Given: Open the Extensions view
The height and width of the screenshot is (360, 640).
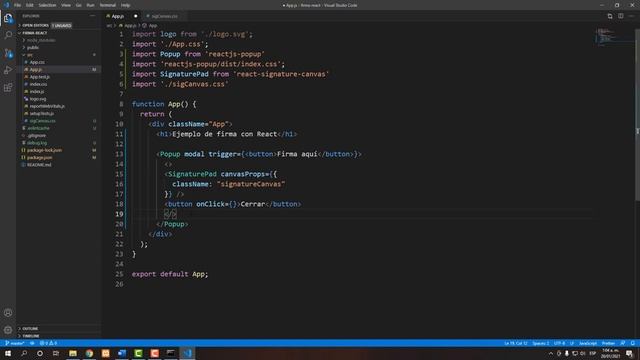Looking at the screenshot, I should tap(8, 87).
